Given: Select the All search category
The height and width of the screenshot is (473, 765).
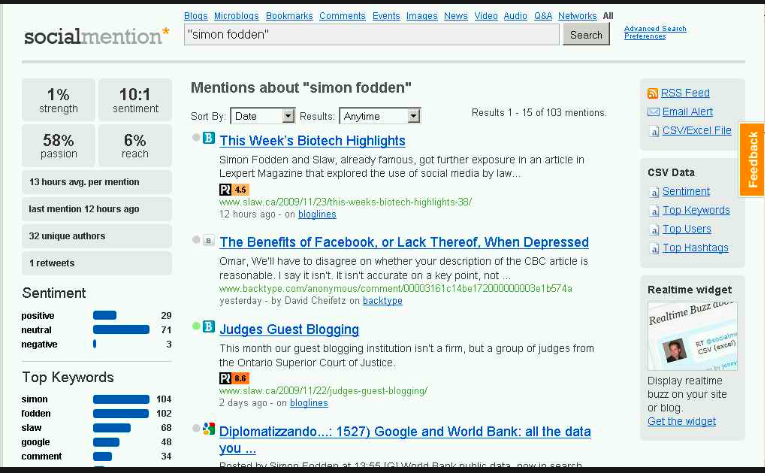Looking at the screenshot, I should [x=607, y=16].
